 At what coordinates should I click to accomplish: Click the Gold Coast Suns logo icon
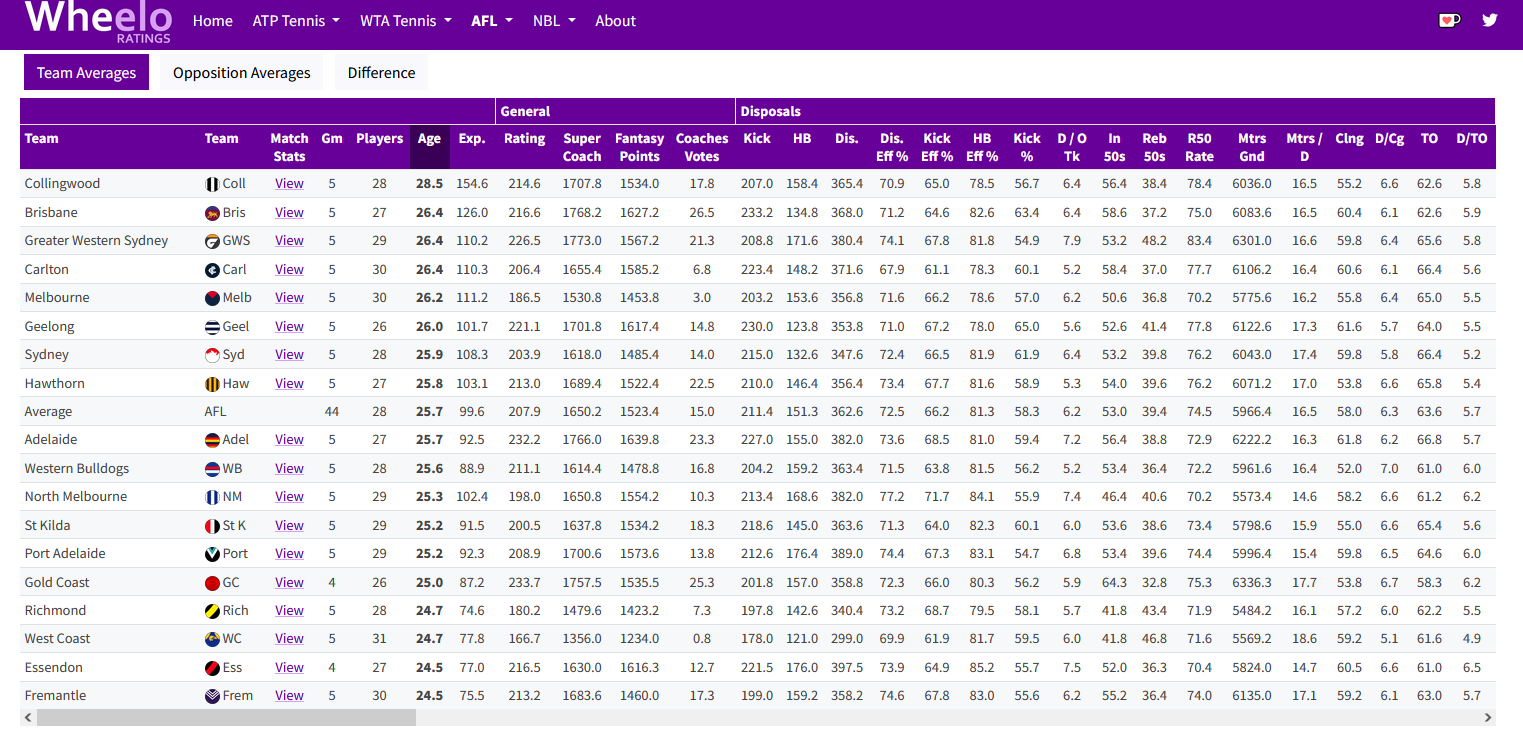coord(212,583)
